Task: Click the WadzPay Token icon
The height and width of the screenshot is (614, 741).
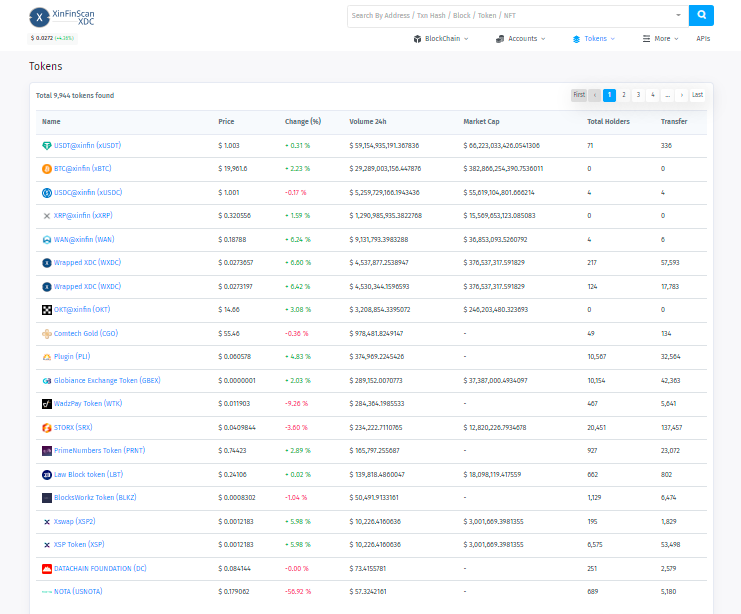Action: (46, 404)
